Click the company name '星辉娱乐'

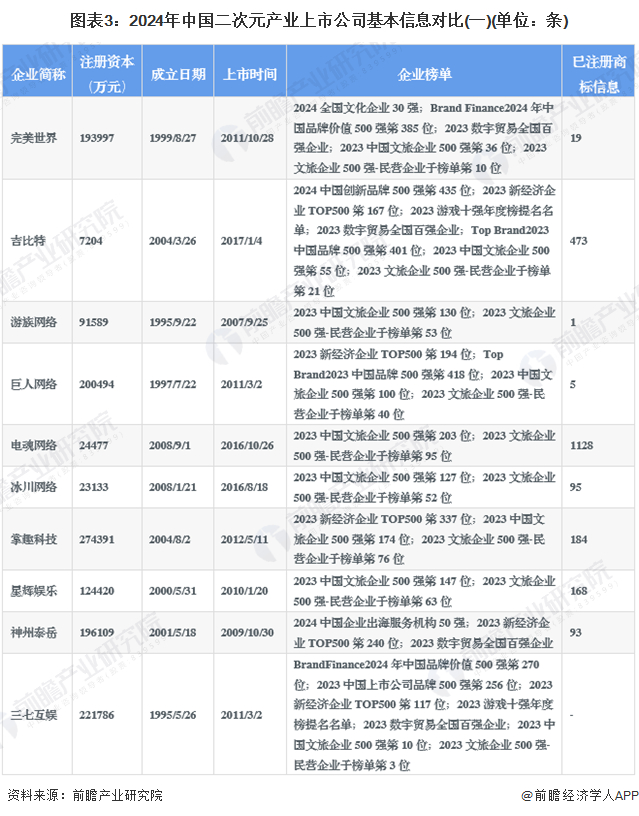pos(34,591)
